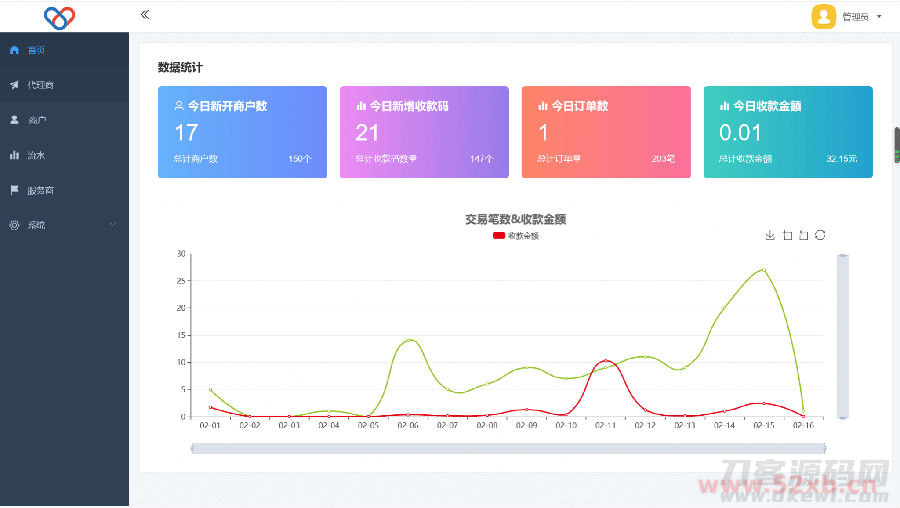Click the 今日收款金额 stat card

[x=788, y=132]
